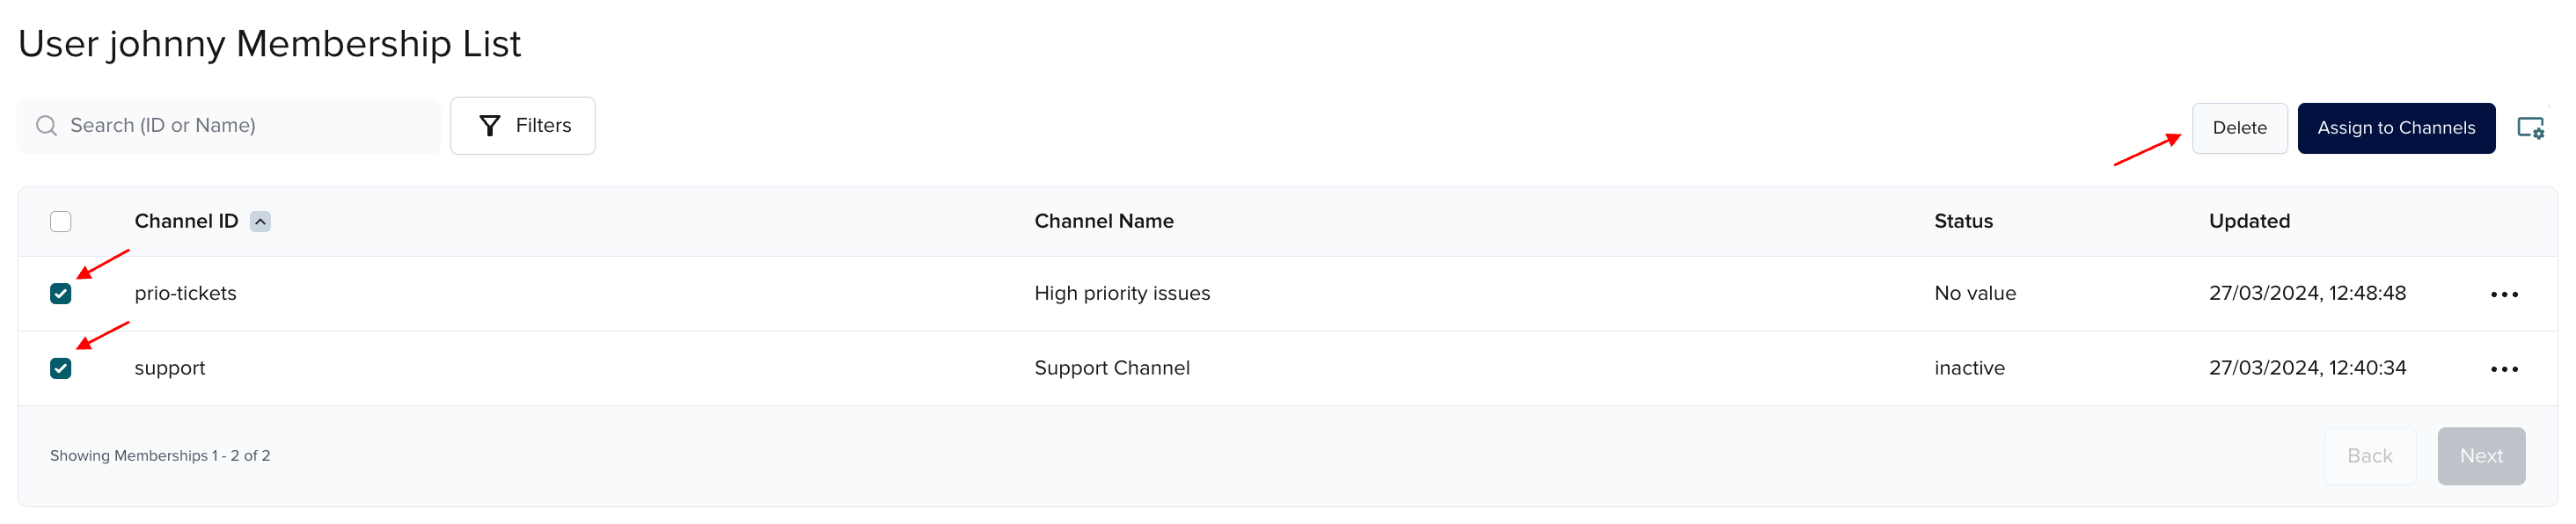Select the Support Channel name cell
The width and height of the screenshot is (2576, 524).
coord(1111,368)
